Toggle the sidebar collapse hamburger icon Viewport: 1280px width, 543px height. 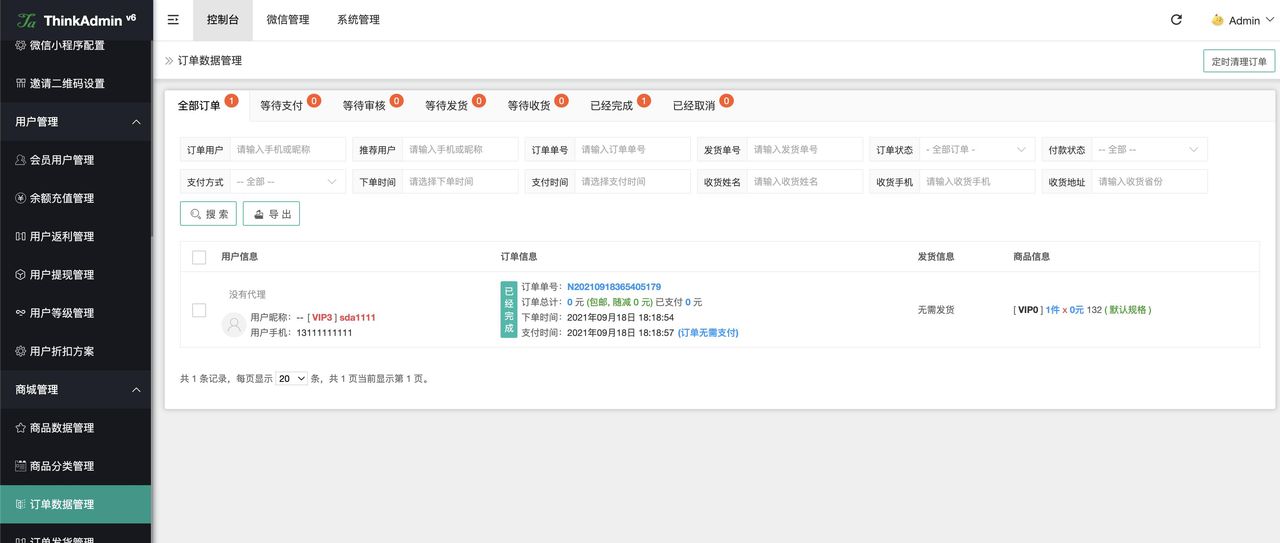pos(173,20)
